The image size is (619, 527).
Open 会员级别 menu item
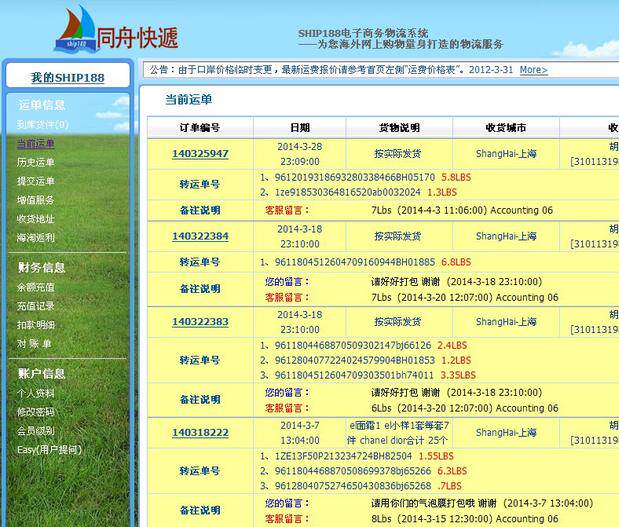pos(36,431)
